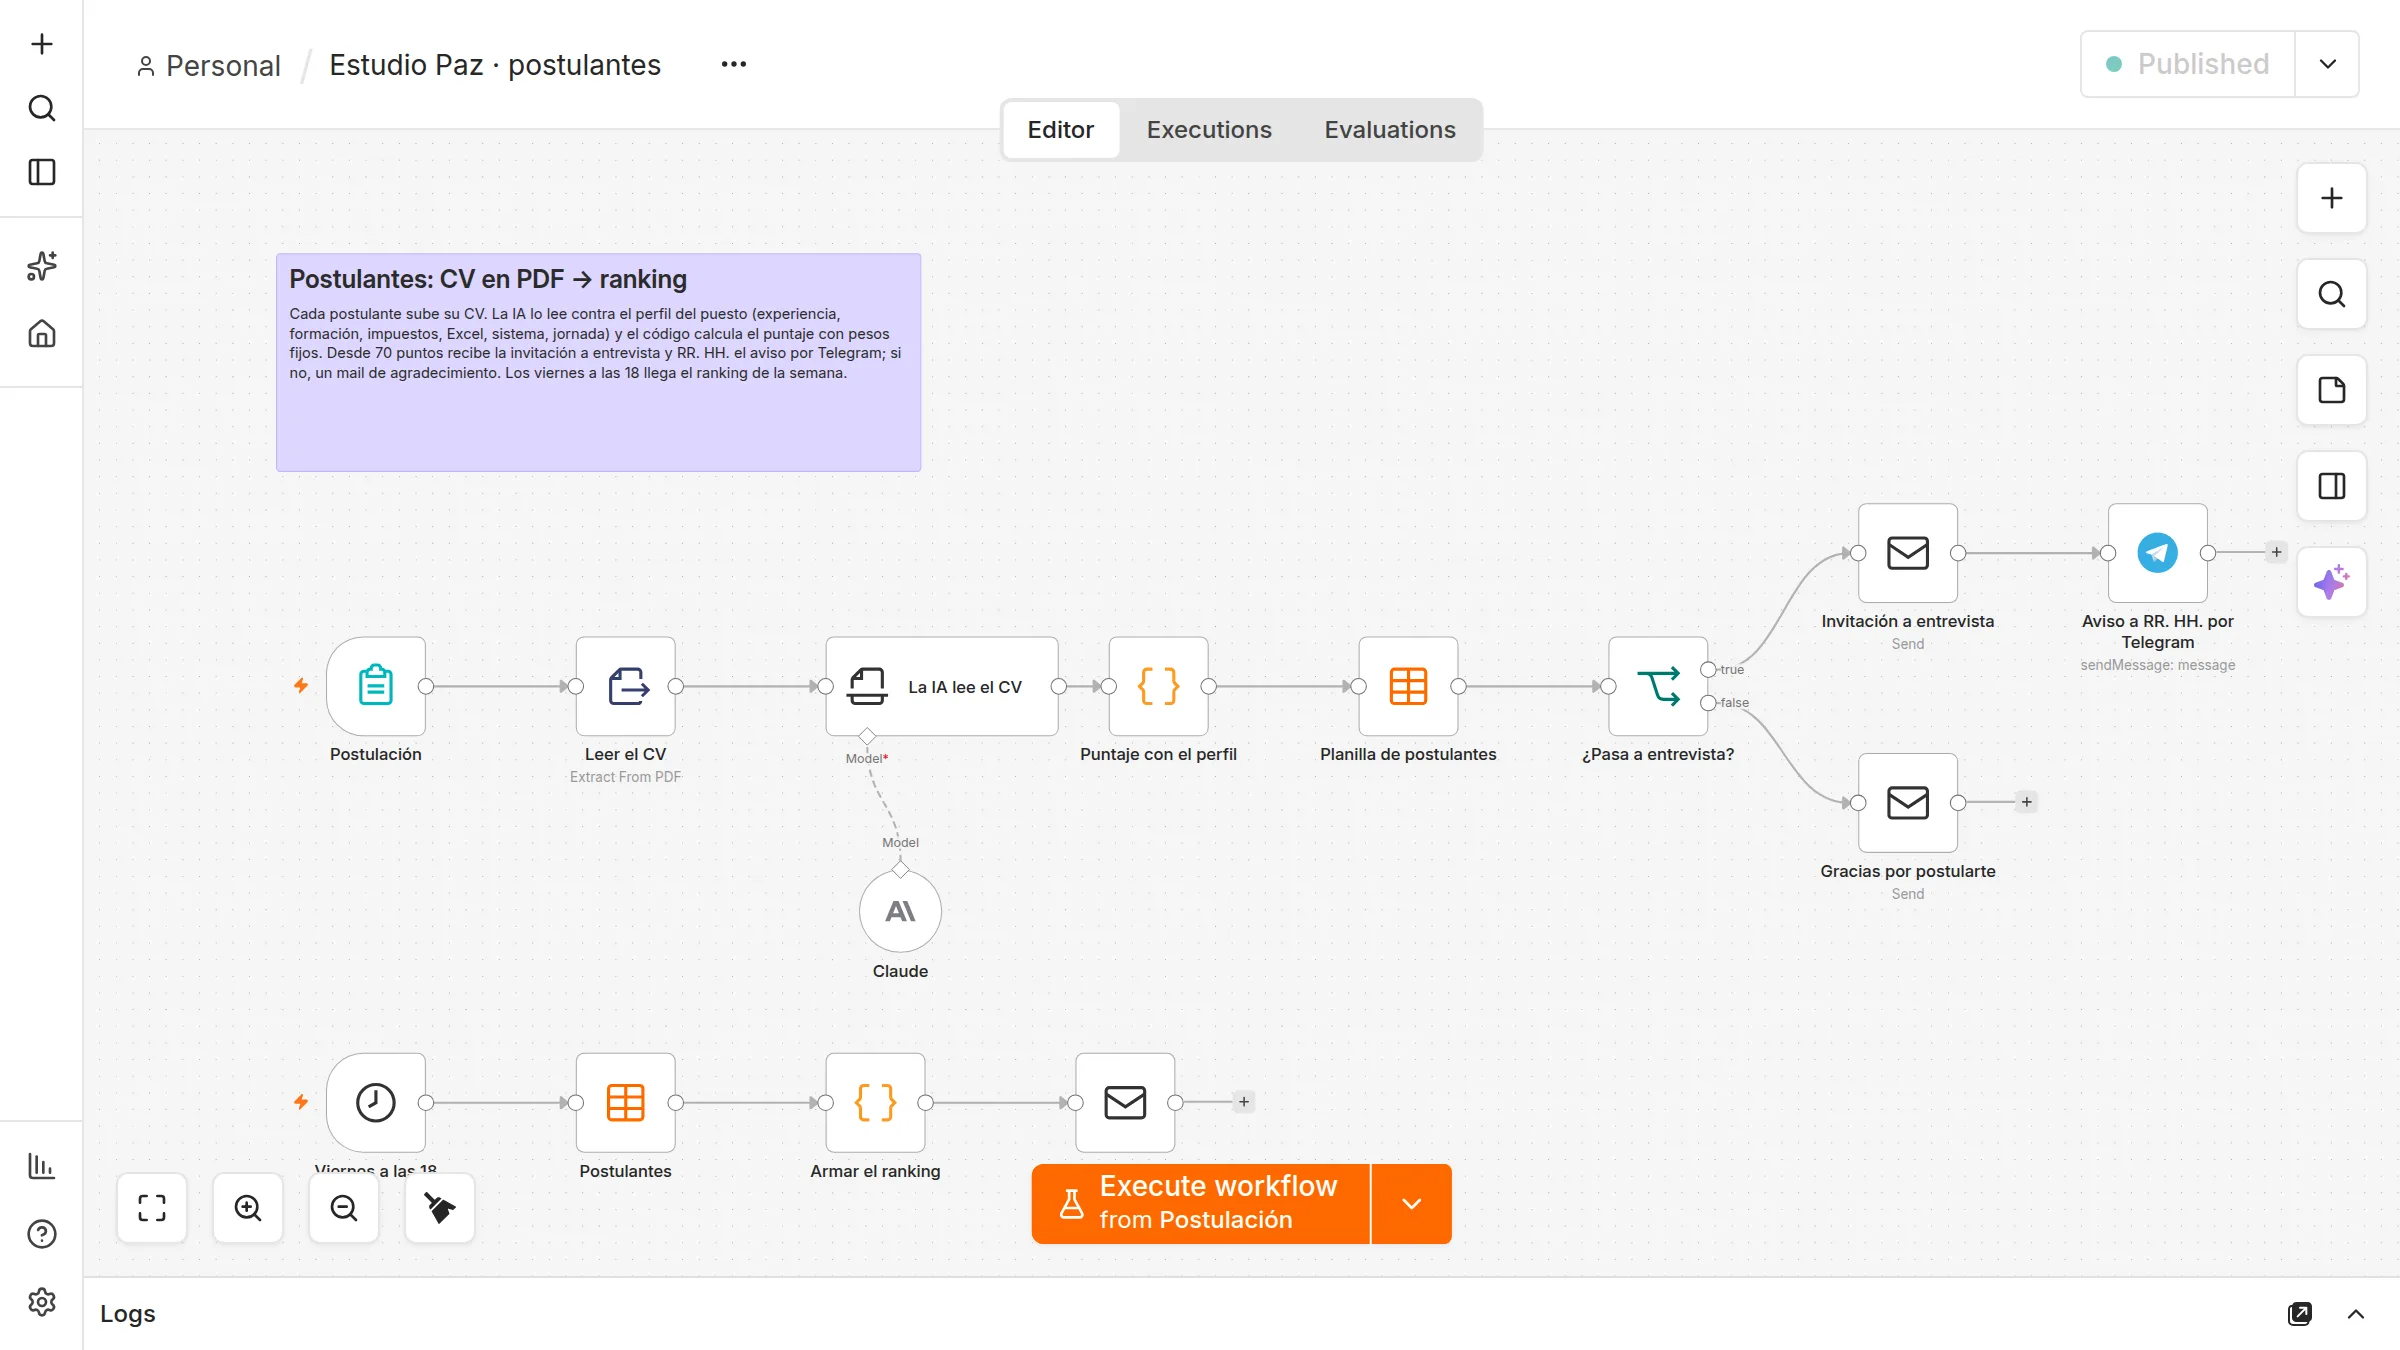Tidy up nodes with the broom button
Image resolution: width=2400 pixels, height=1350 pixels.
(x=440, y=1208)
